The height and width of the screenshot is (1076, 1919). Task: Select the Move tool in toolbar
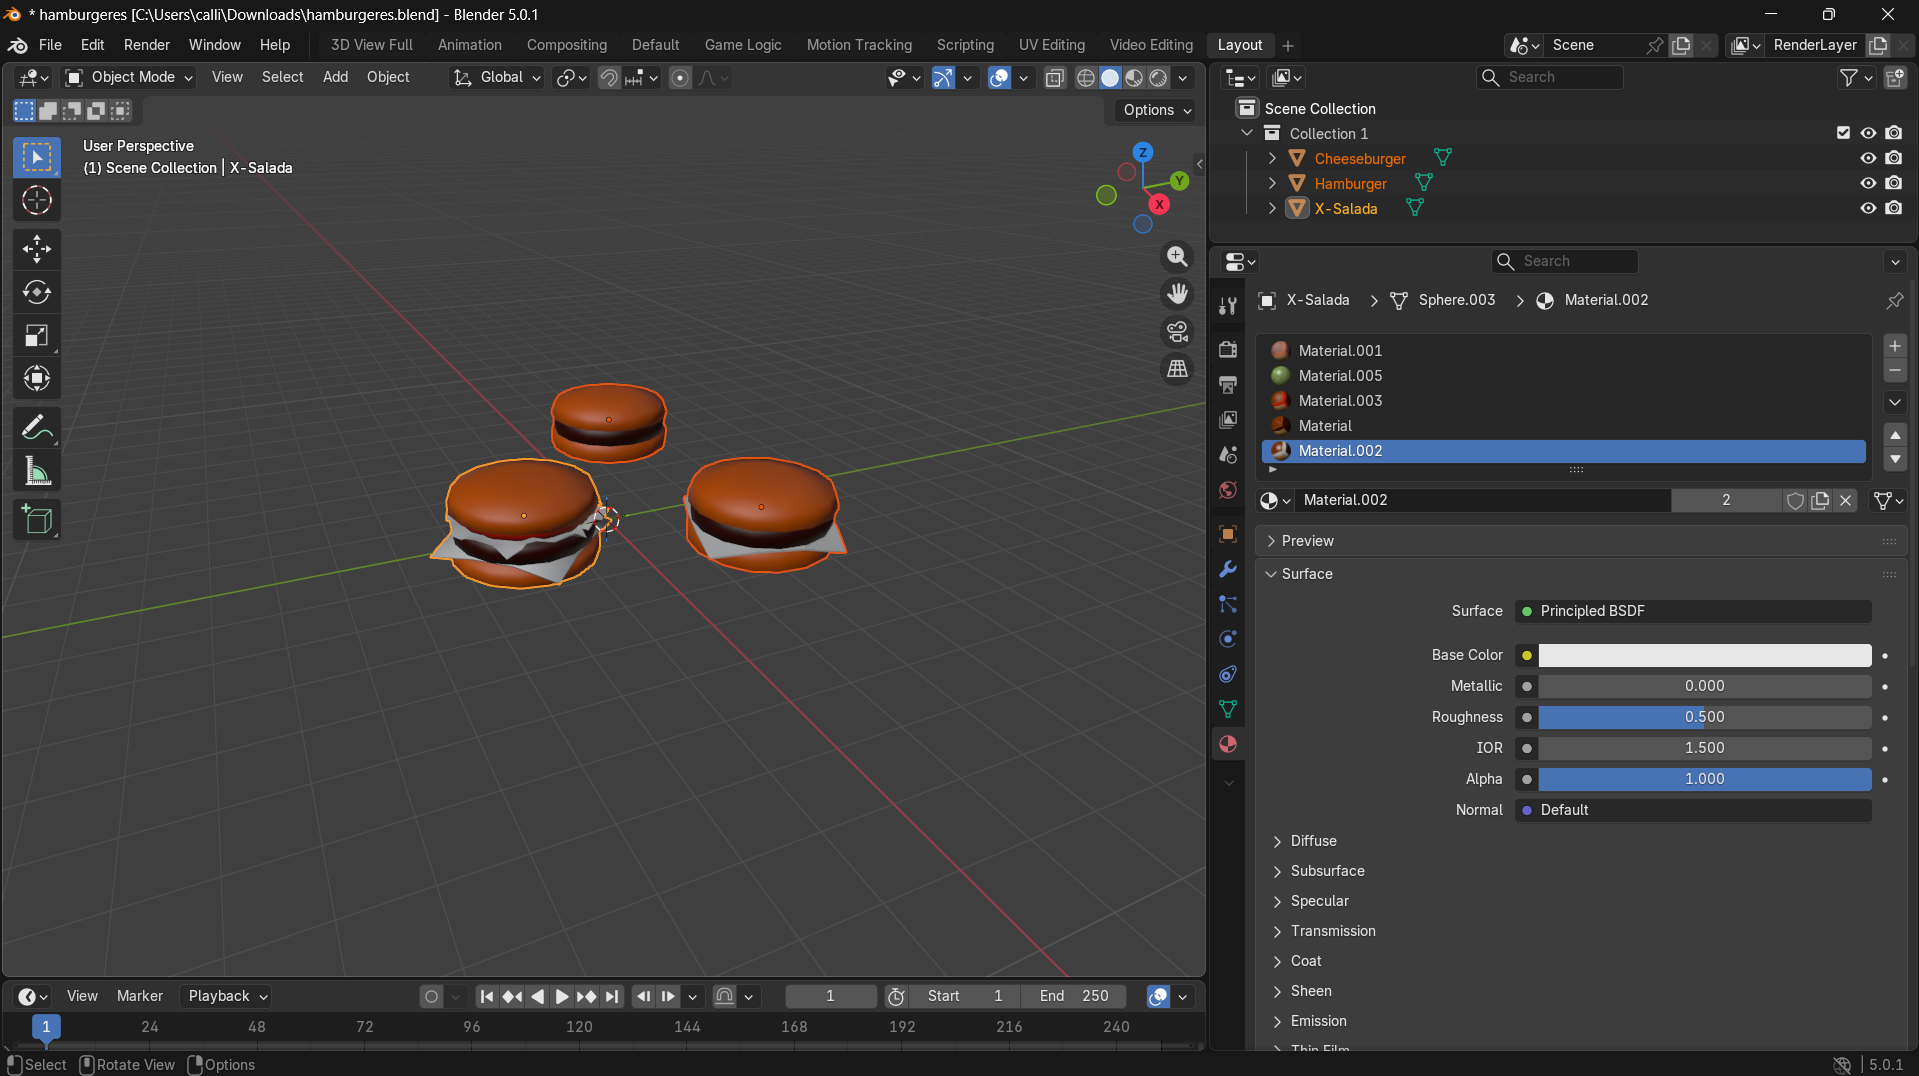[x=37, y=249]
